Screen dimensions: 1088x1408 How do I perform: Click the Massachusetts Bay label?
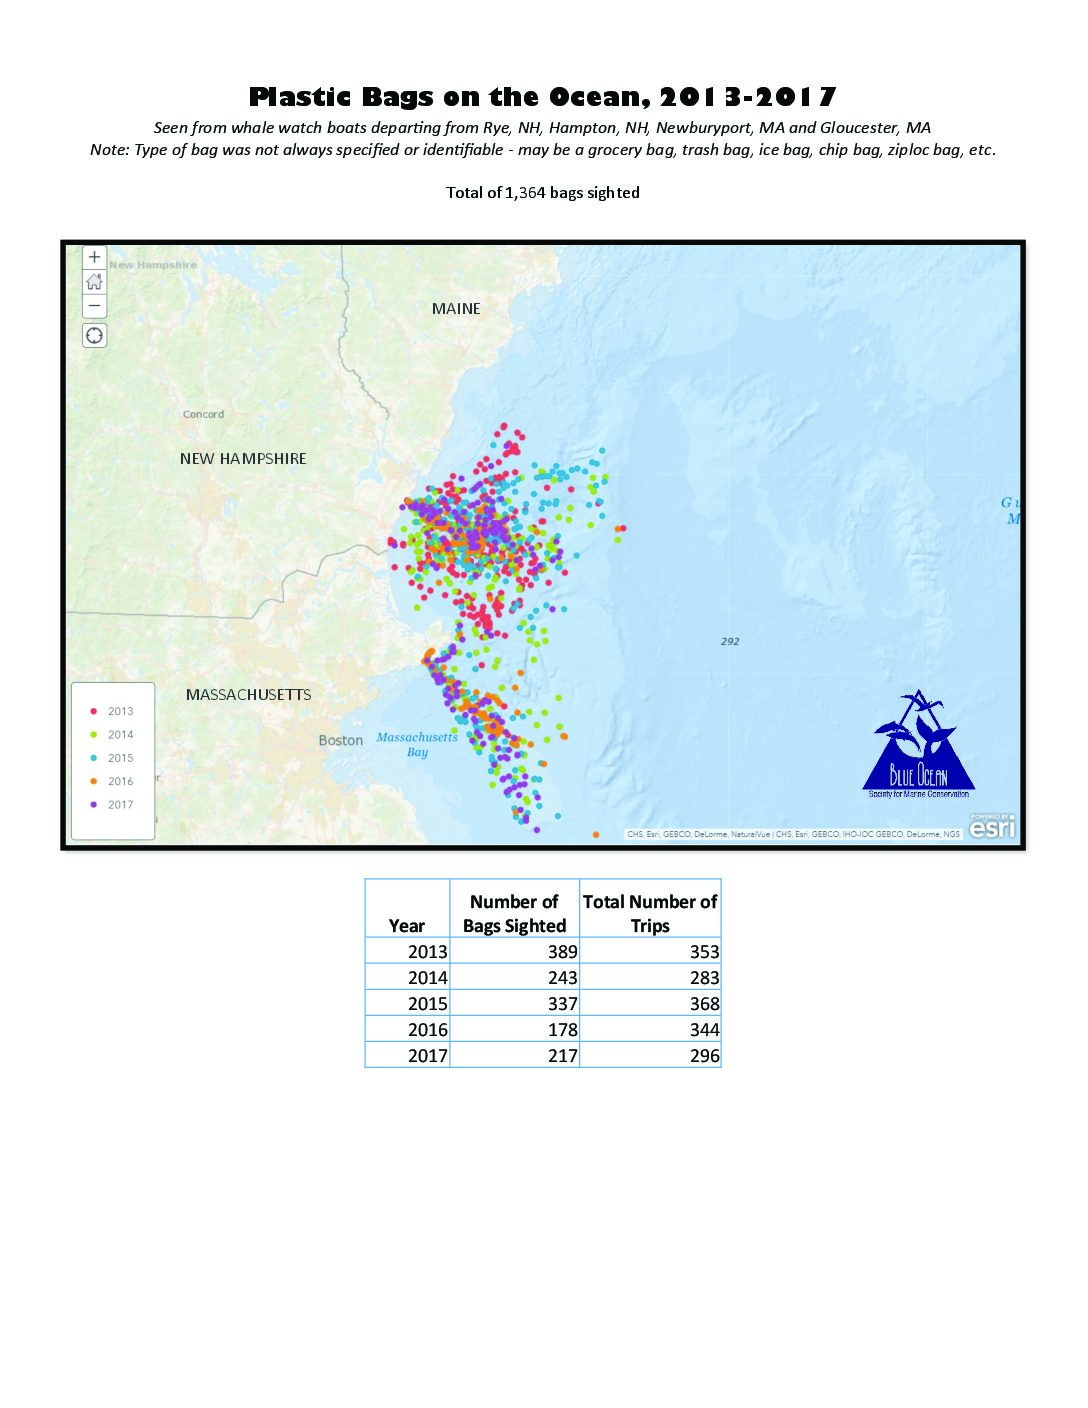[417, 745]
